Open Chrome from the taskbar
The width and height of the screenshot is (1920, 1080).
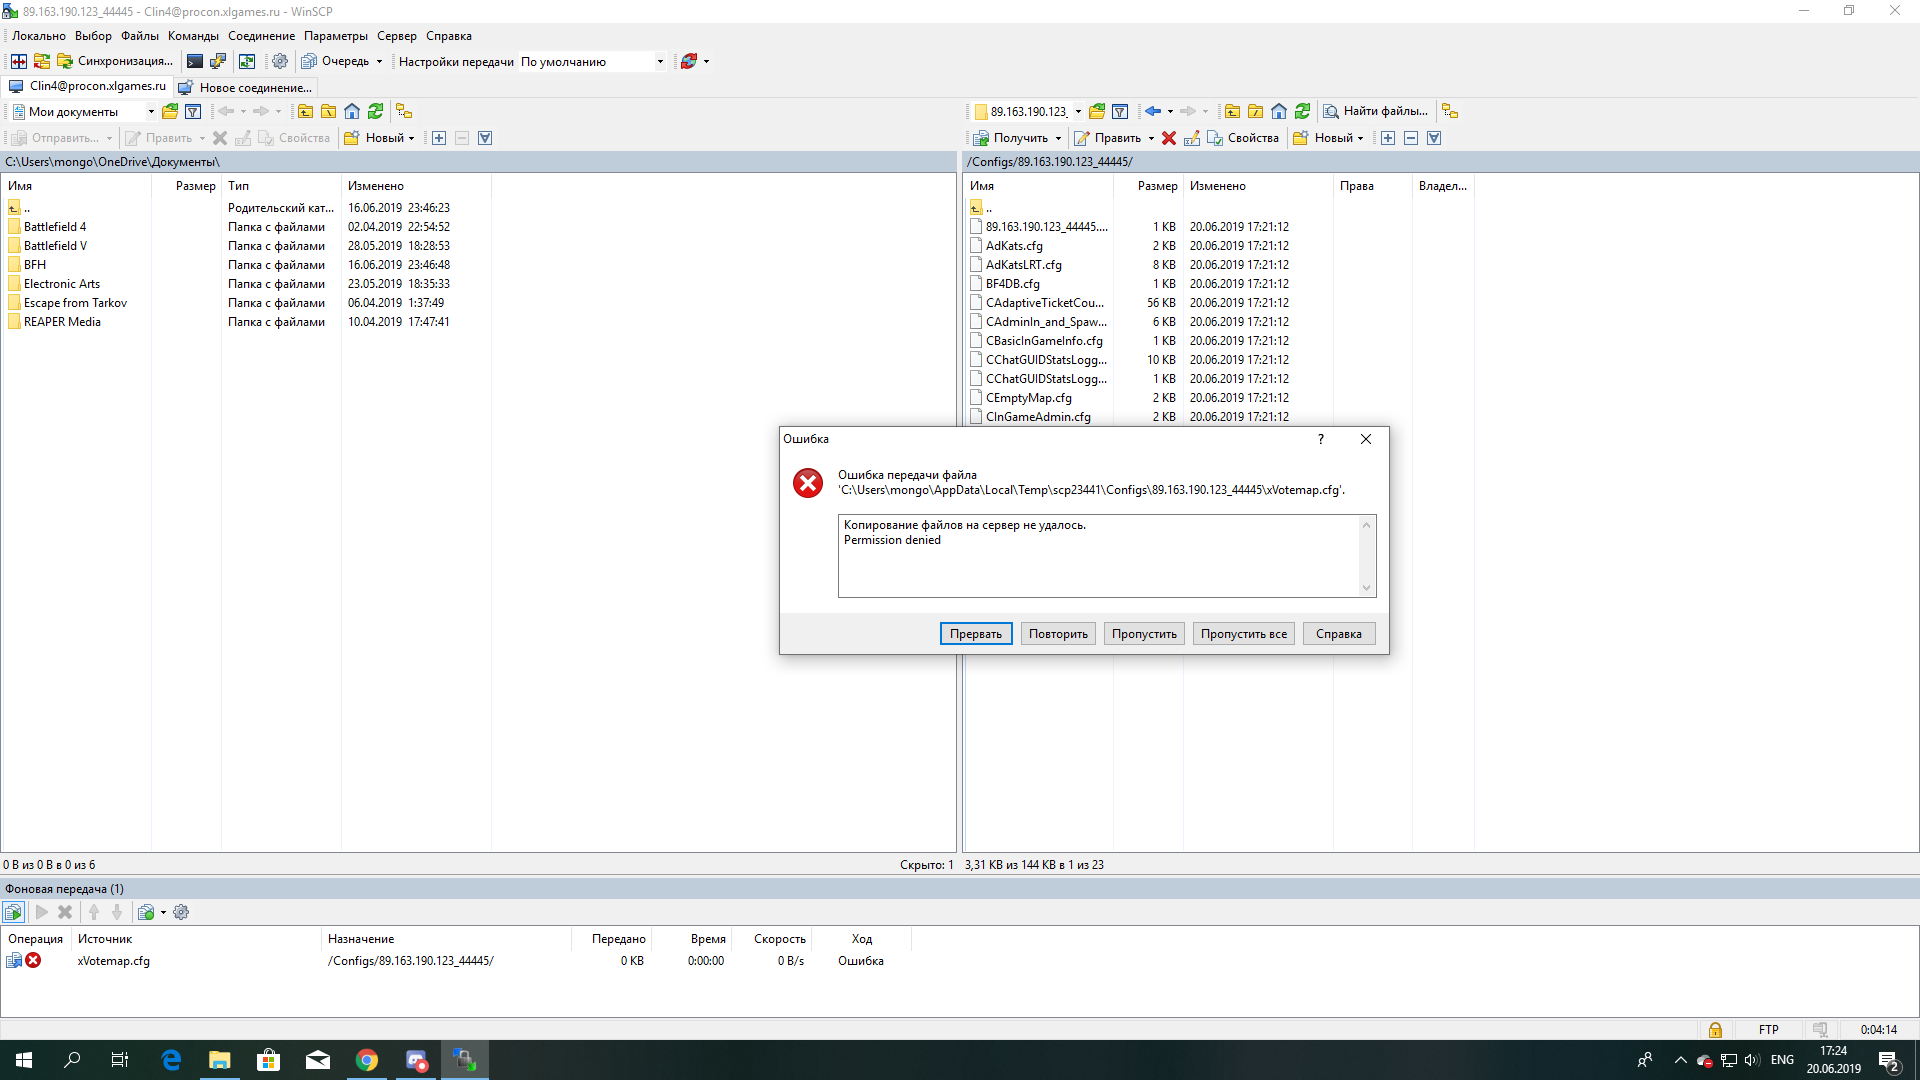click(x=367, y=1060)
